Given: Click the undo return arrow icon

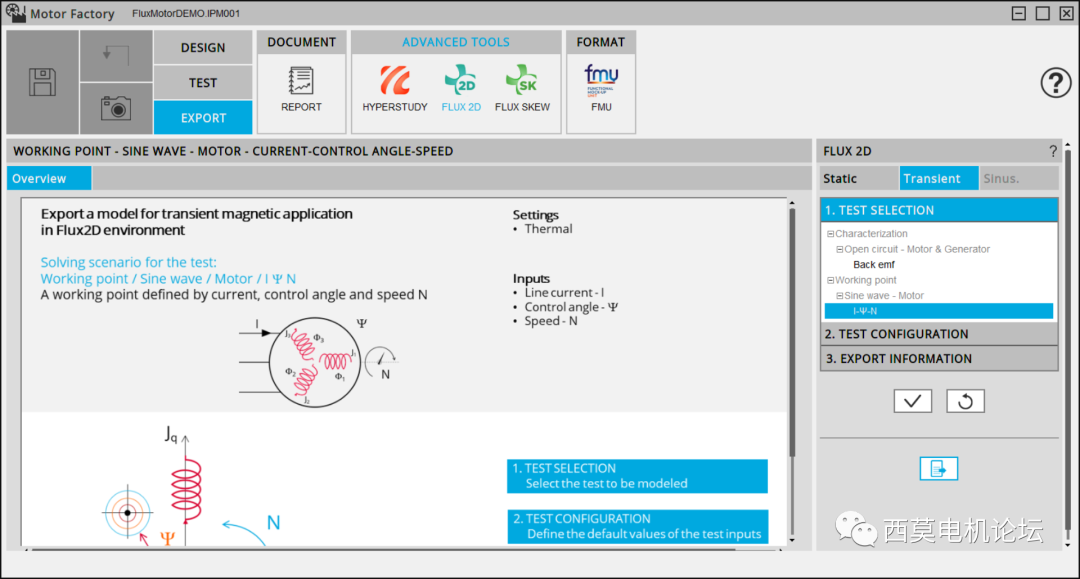Looking at the screenshot, I should tap(116, 55).
